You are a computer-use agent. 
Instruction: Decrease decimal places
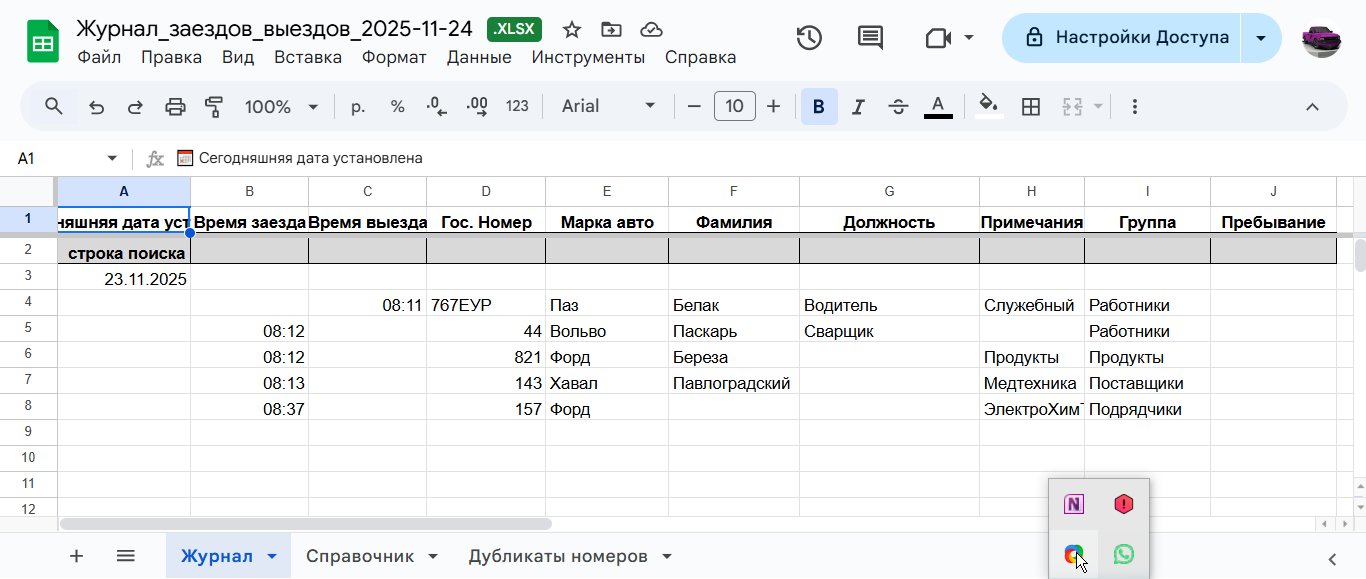436,105
